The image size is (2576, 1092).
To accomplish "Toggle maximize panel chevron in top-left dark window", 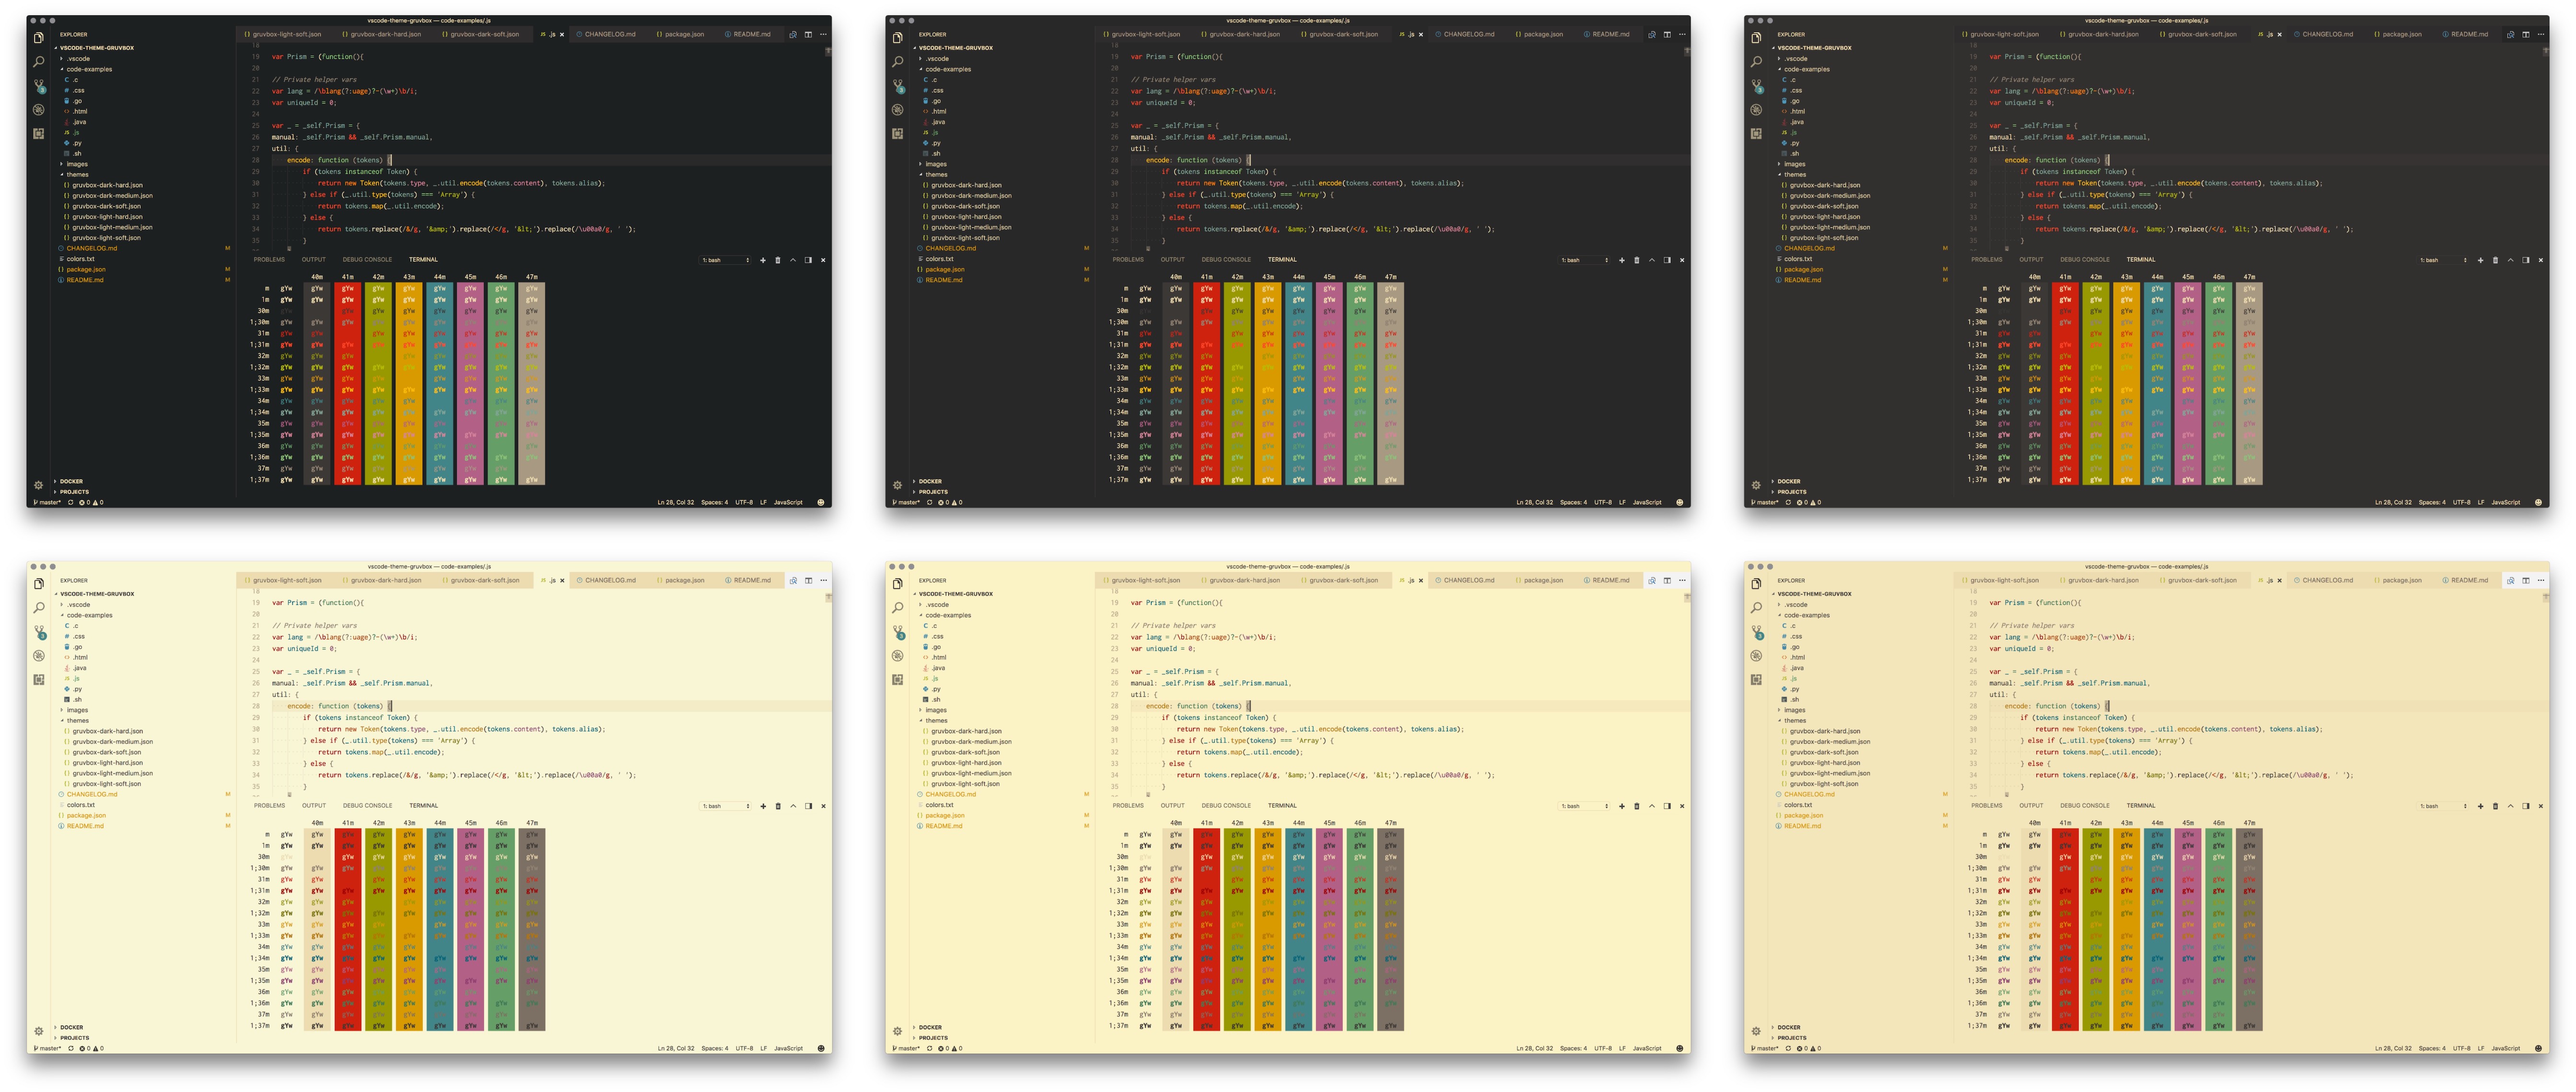I will pyautogui.click(x=793, y=260).
